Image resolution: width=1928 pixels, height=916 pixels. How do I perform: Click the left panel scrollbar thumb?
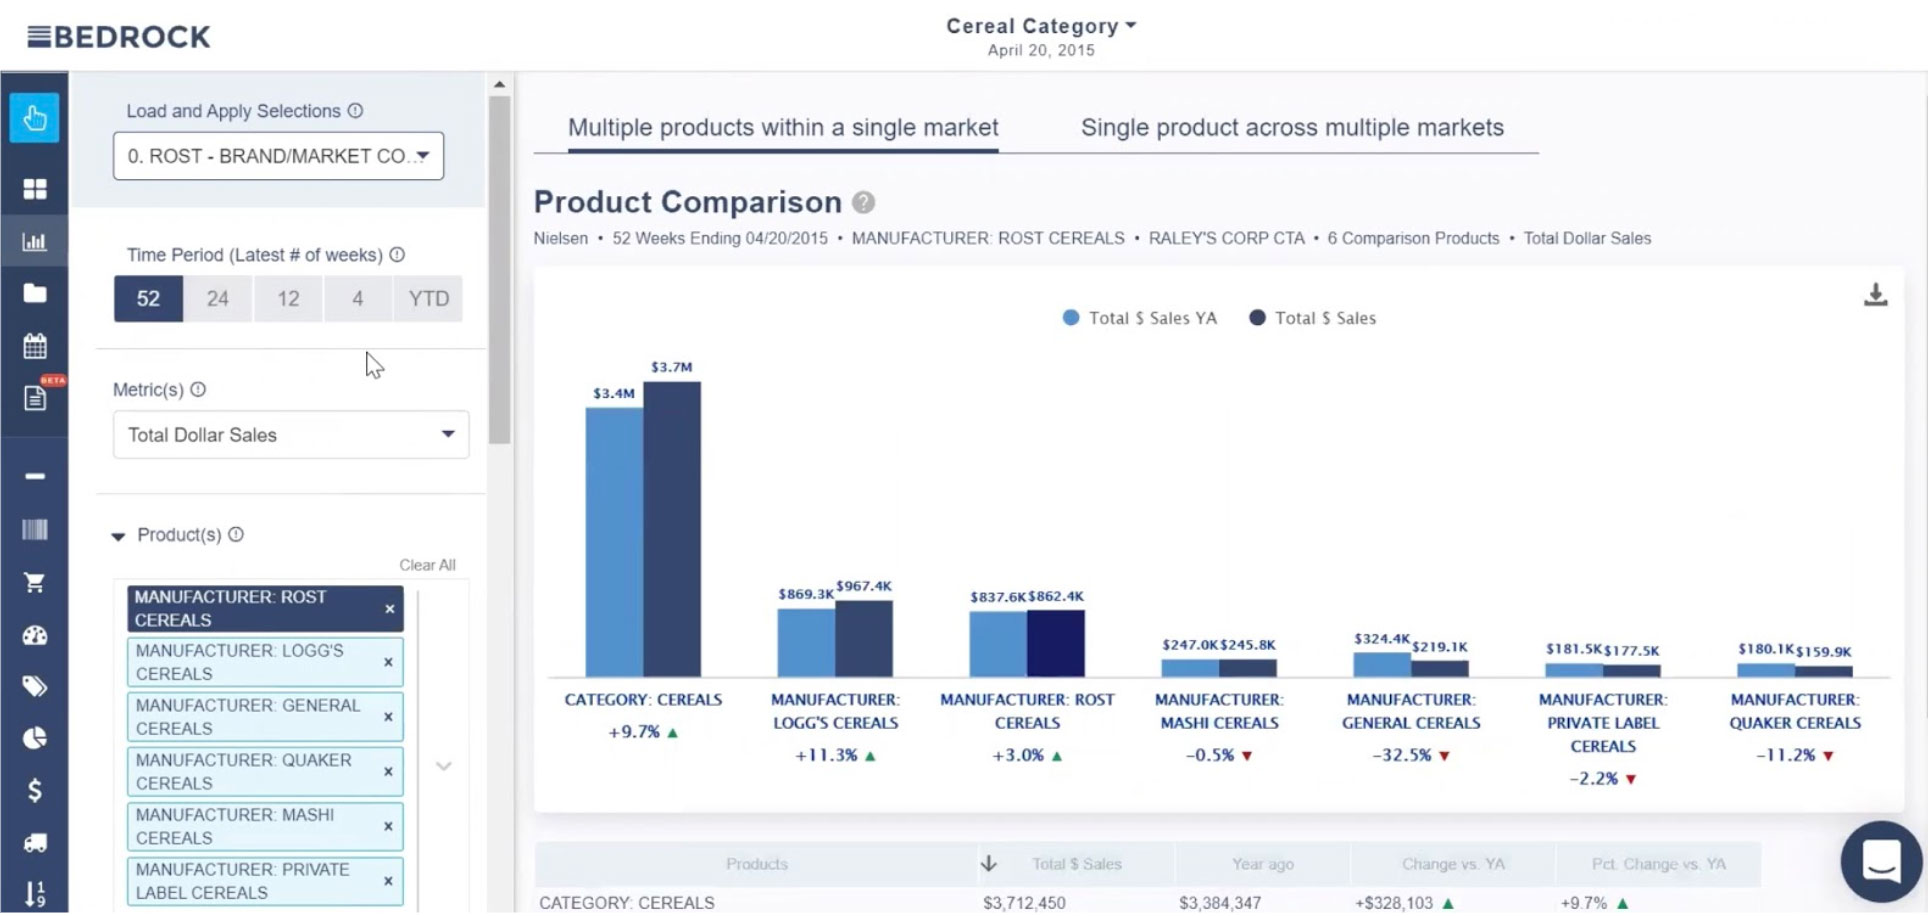(500, 270)
